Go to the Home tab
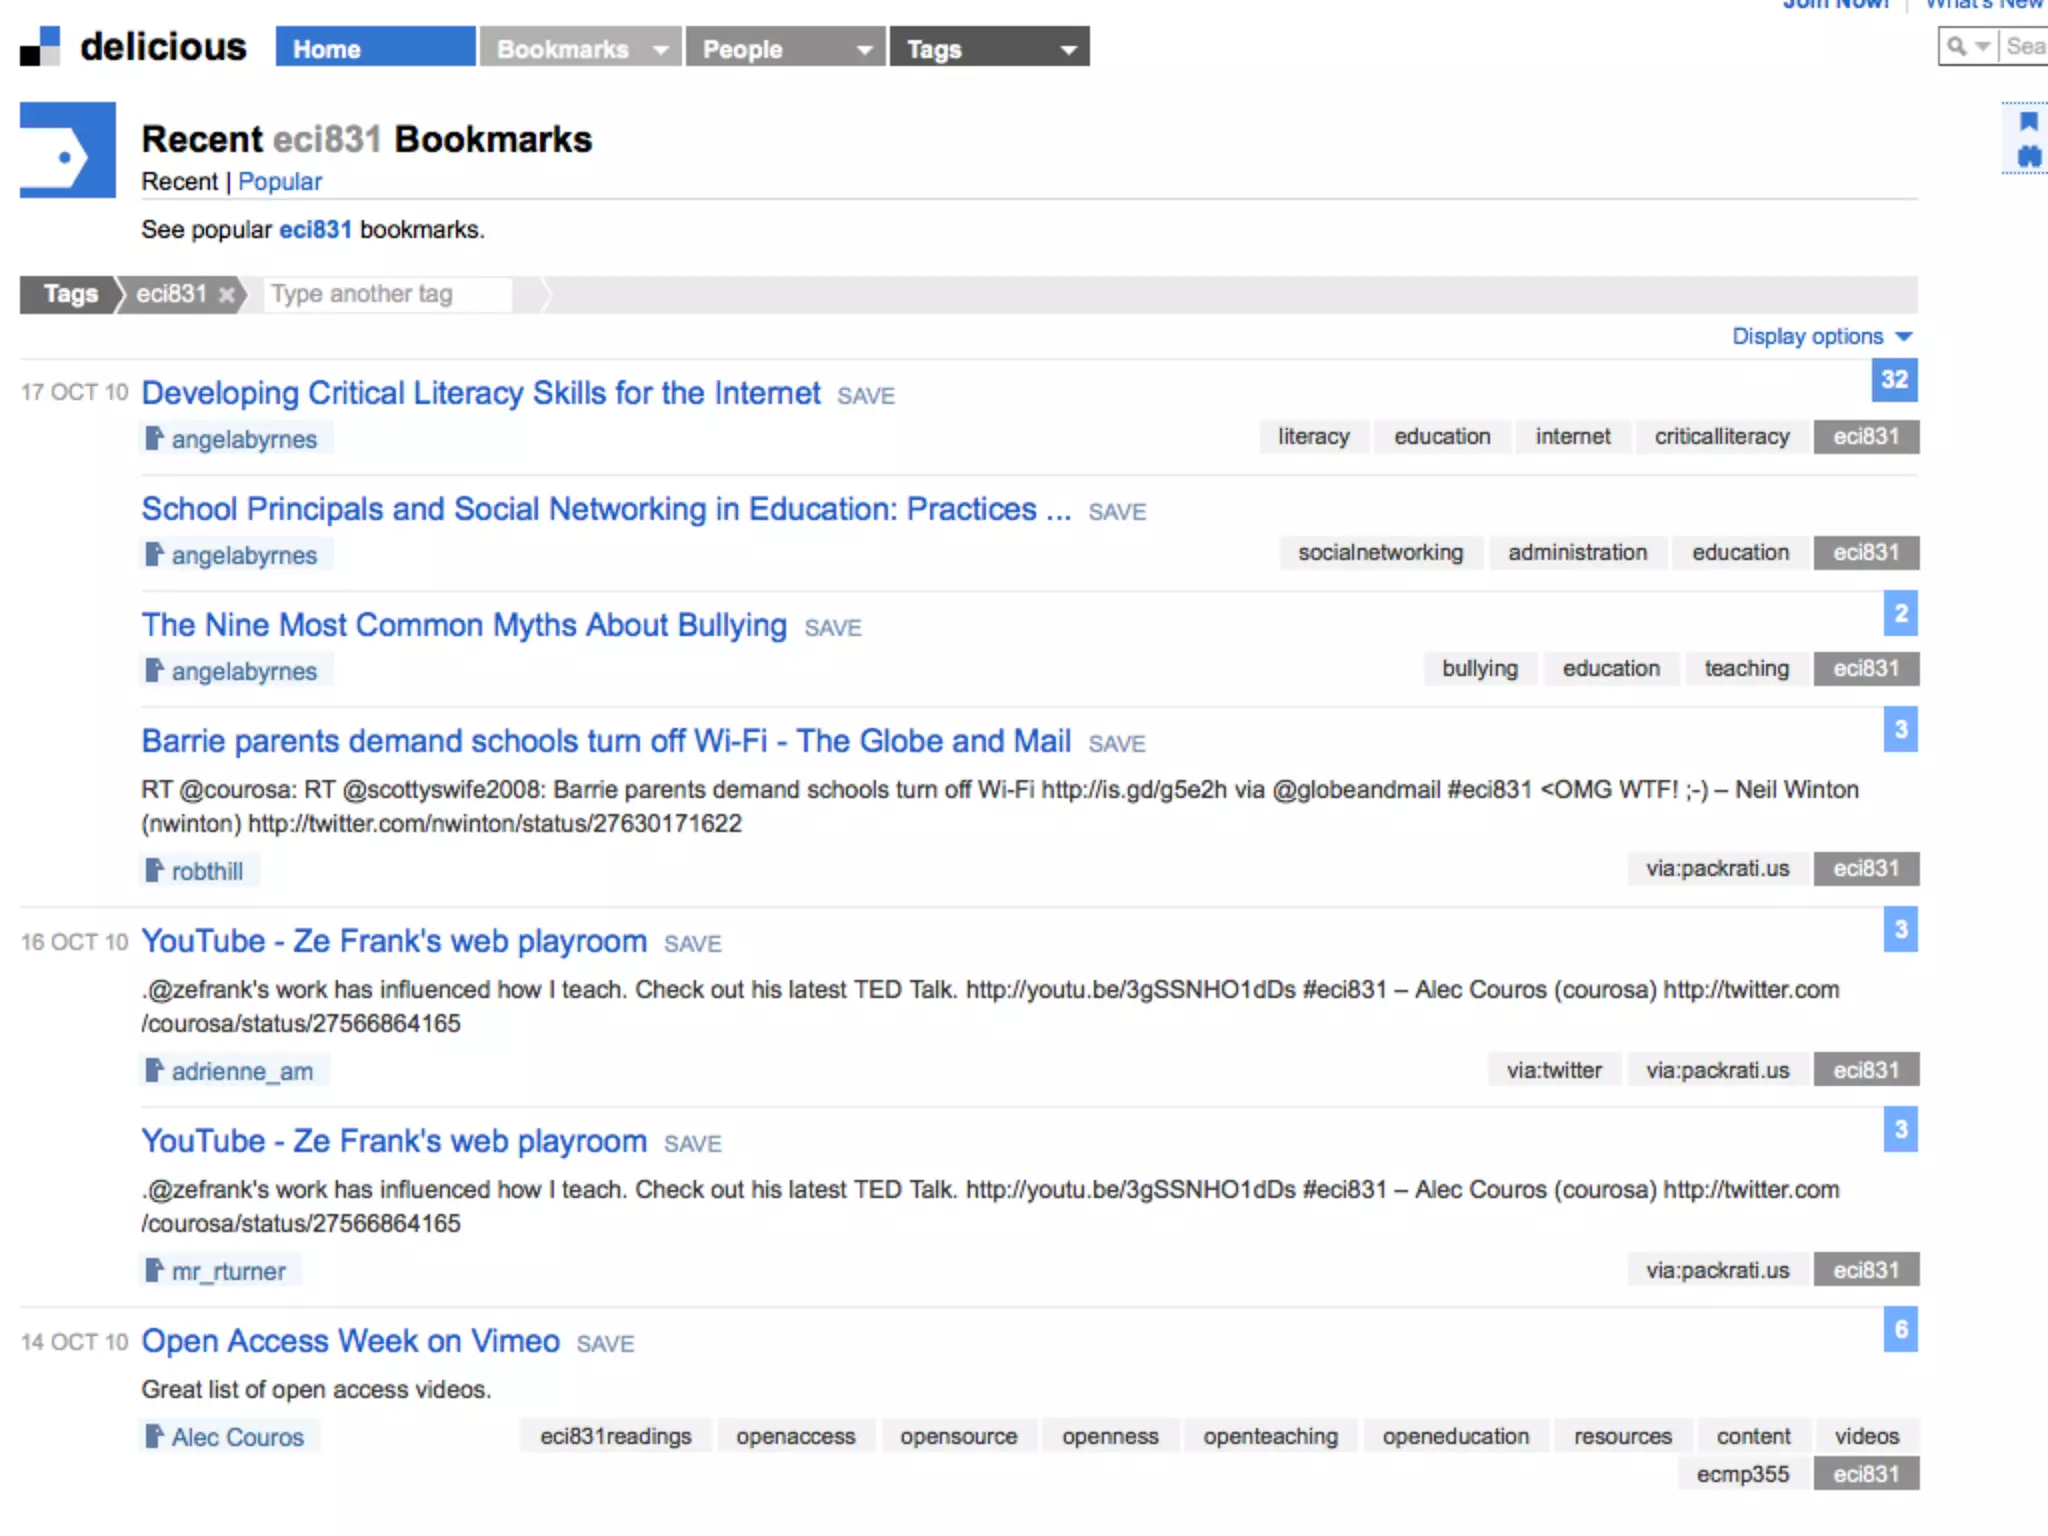 pos(375,48)
